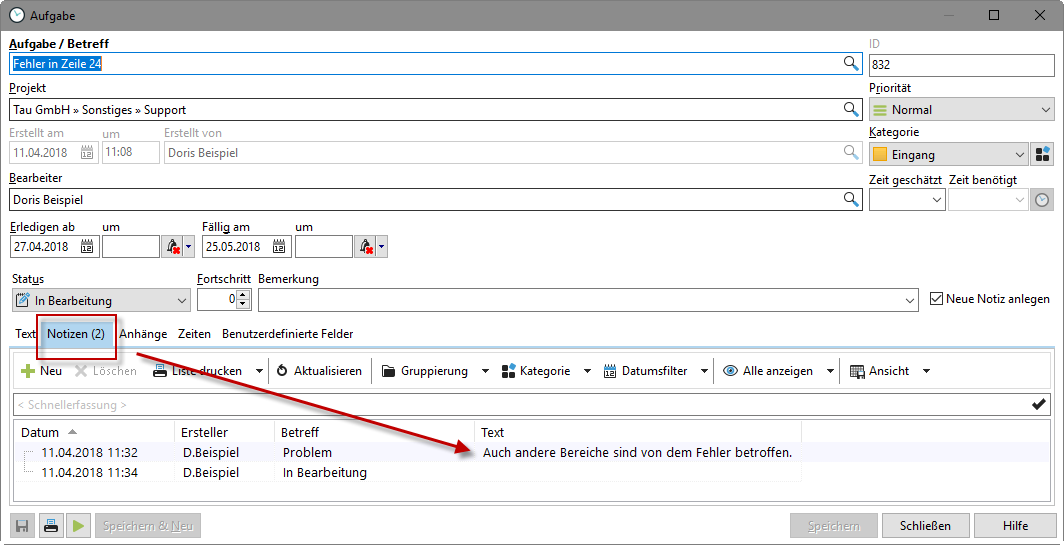This screenshot has height=545, width=1064.
Task: Click the search magnifier in Aufgabe/Betreff field
Action: [850, 64]
